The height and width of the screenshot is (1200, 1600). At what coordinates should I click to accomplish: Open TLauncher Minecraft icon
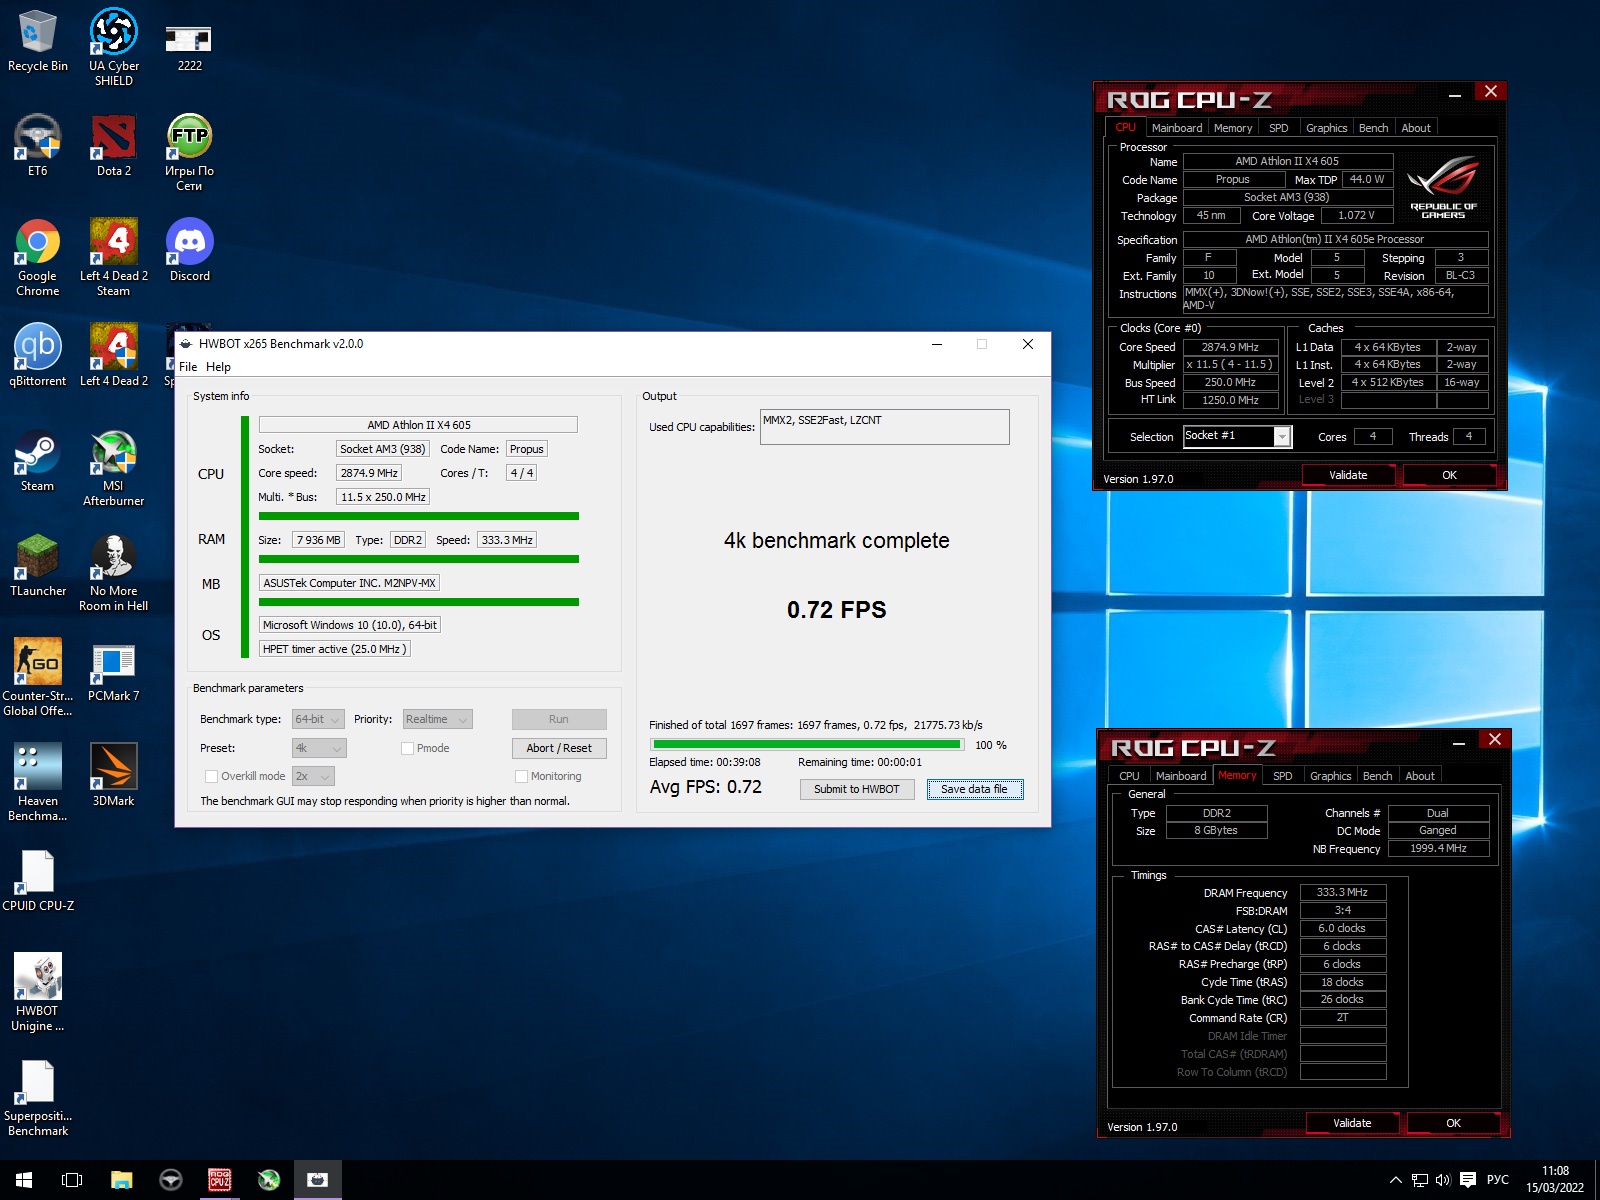(38, 565)
